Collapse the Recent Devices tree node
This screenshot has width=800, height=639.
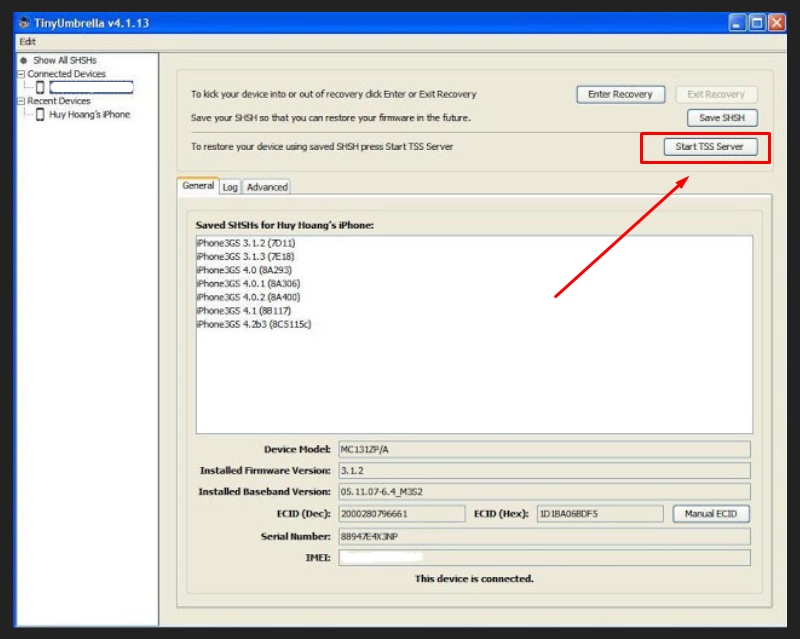[x=21, y=101]
